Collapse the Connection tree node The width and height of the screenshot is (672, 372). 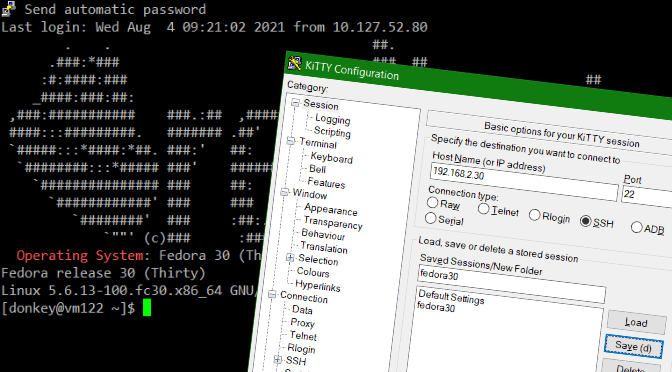[x=272, y=294]
